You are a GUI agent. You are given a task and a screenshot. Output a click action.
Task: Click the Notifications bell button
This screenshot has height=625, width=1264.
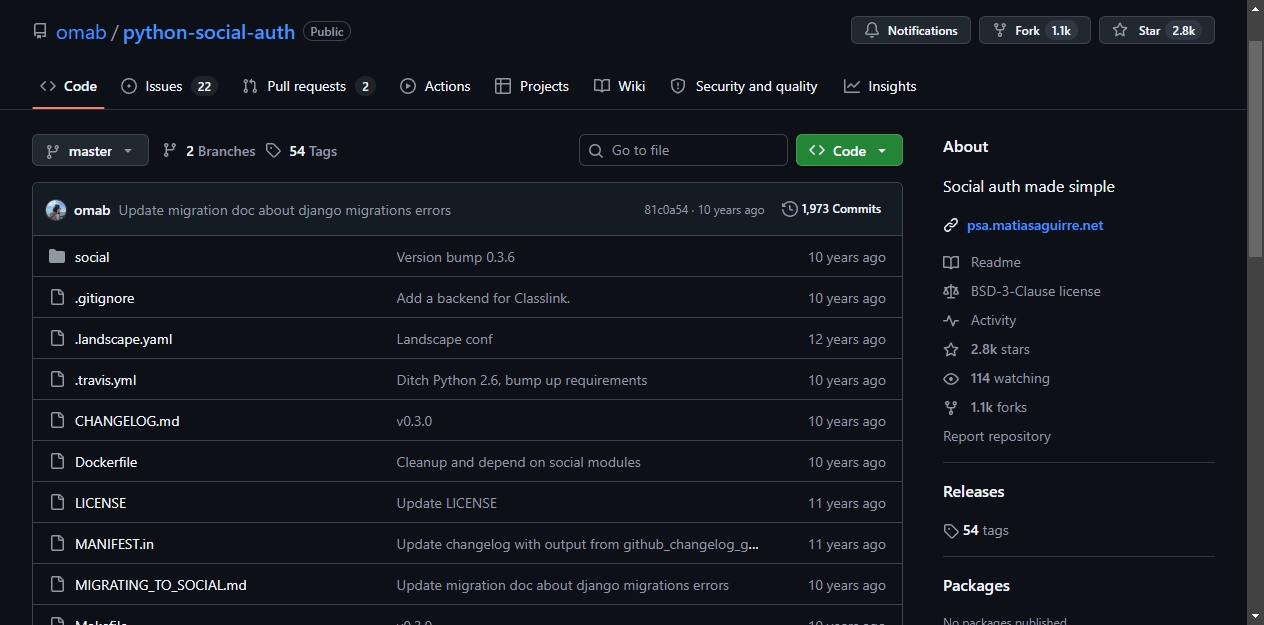click(911, 30)
